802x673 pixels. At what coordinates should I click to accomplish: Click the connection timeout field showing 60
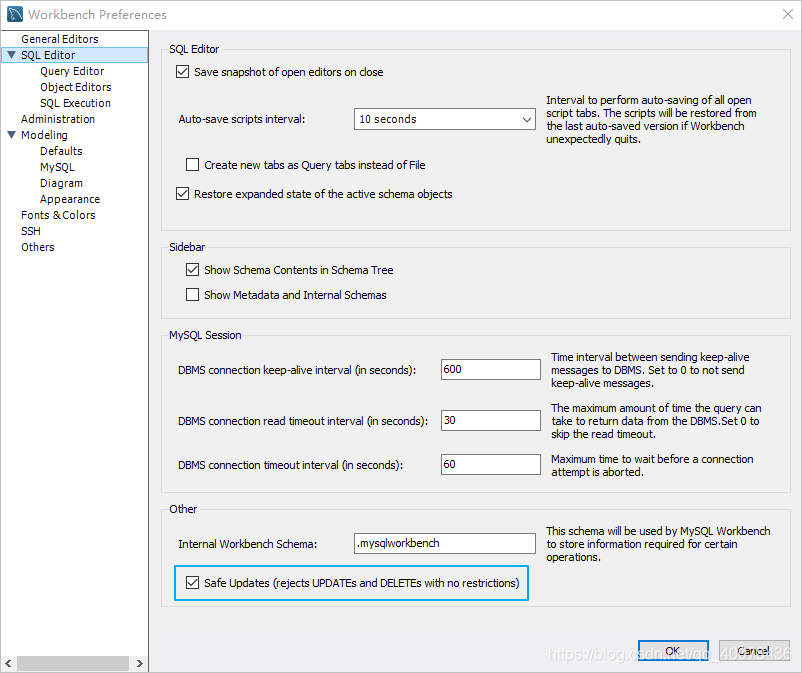491,464
